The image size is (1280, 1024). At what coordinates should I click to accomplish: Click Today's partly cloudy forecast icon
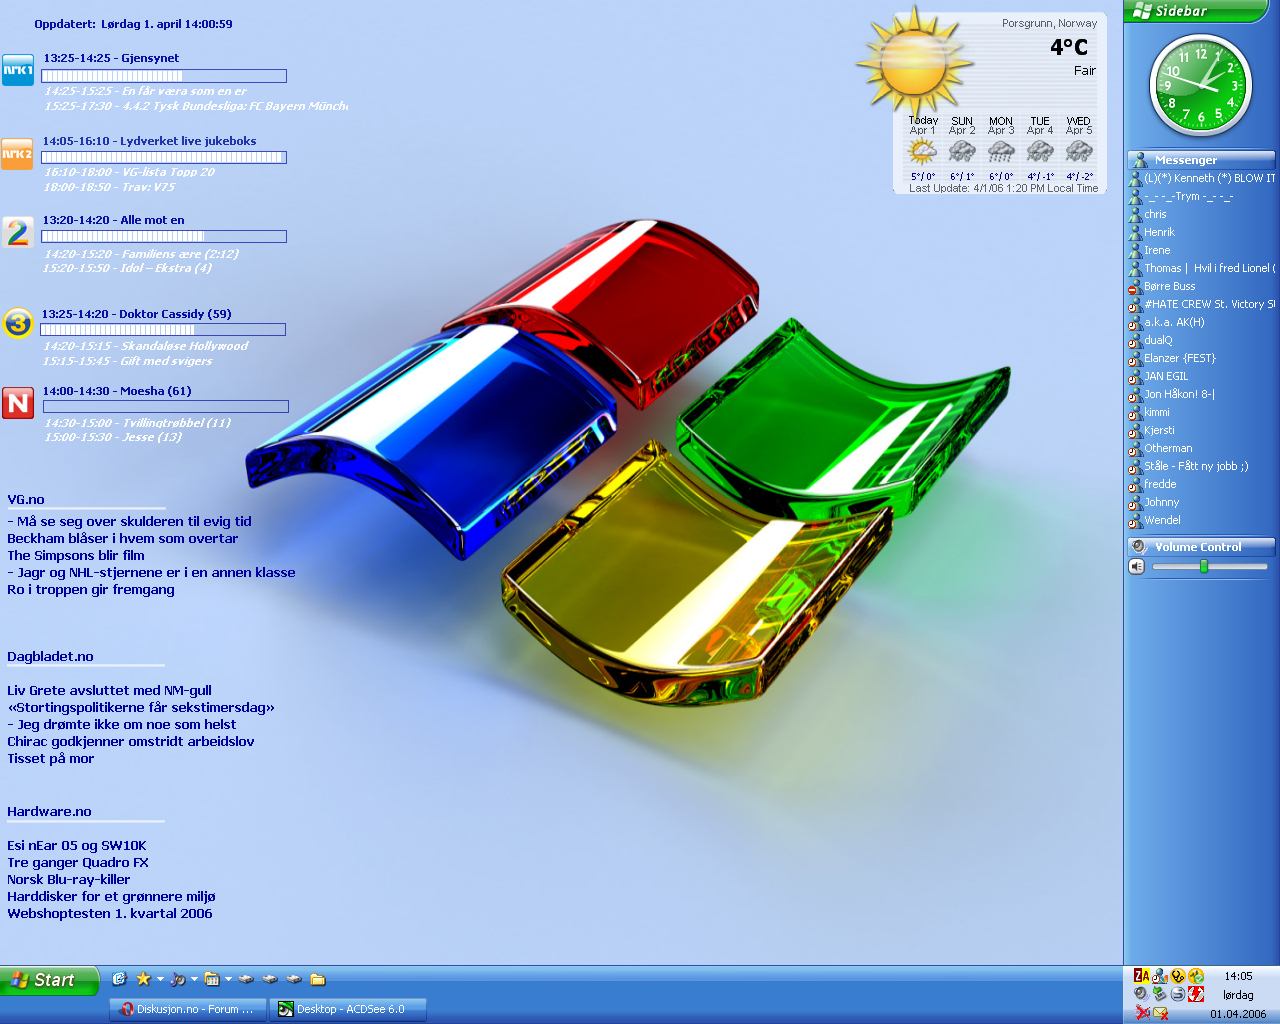click(x=922, y=152)
